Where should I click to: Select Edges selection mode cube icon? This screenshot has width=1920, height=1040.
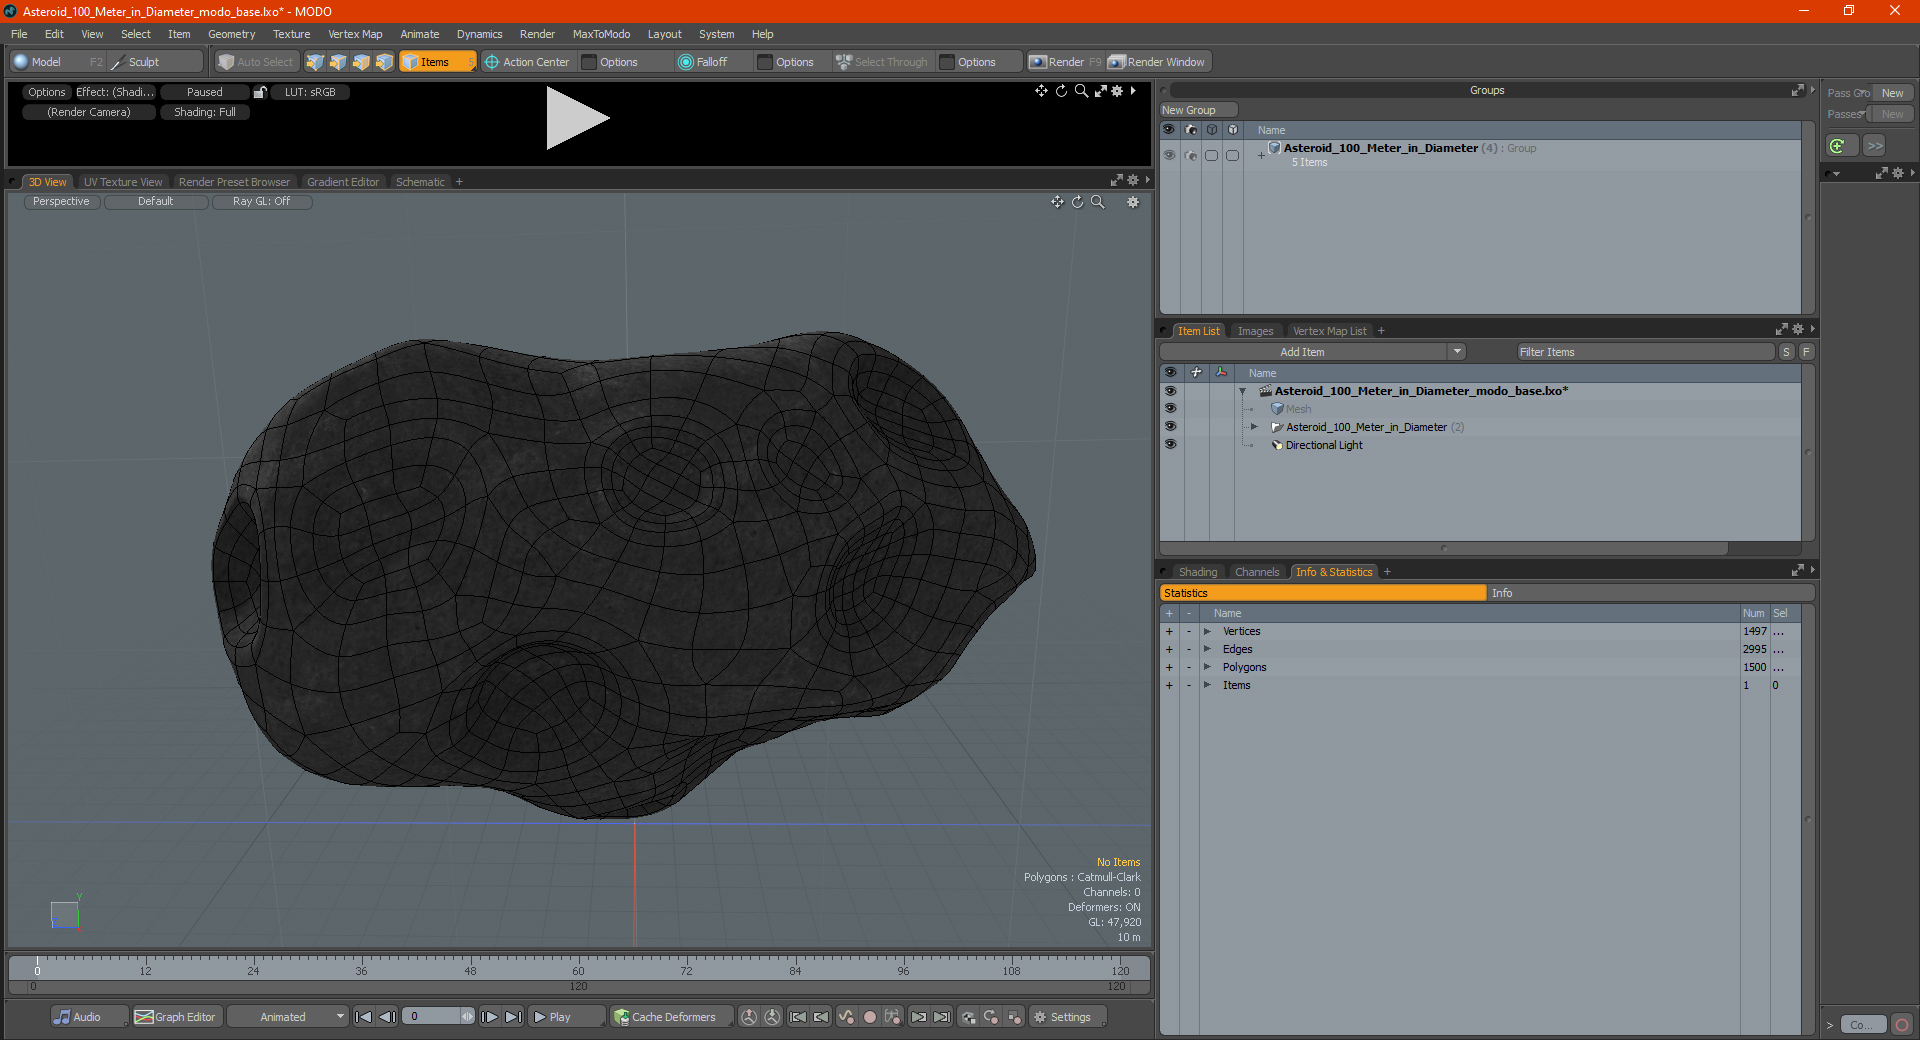[338, 62]
